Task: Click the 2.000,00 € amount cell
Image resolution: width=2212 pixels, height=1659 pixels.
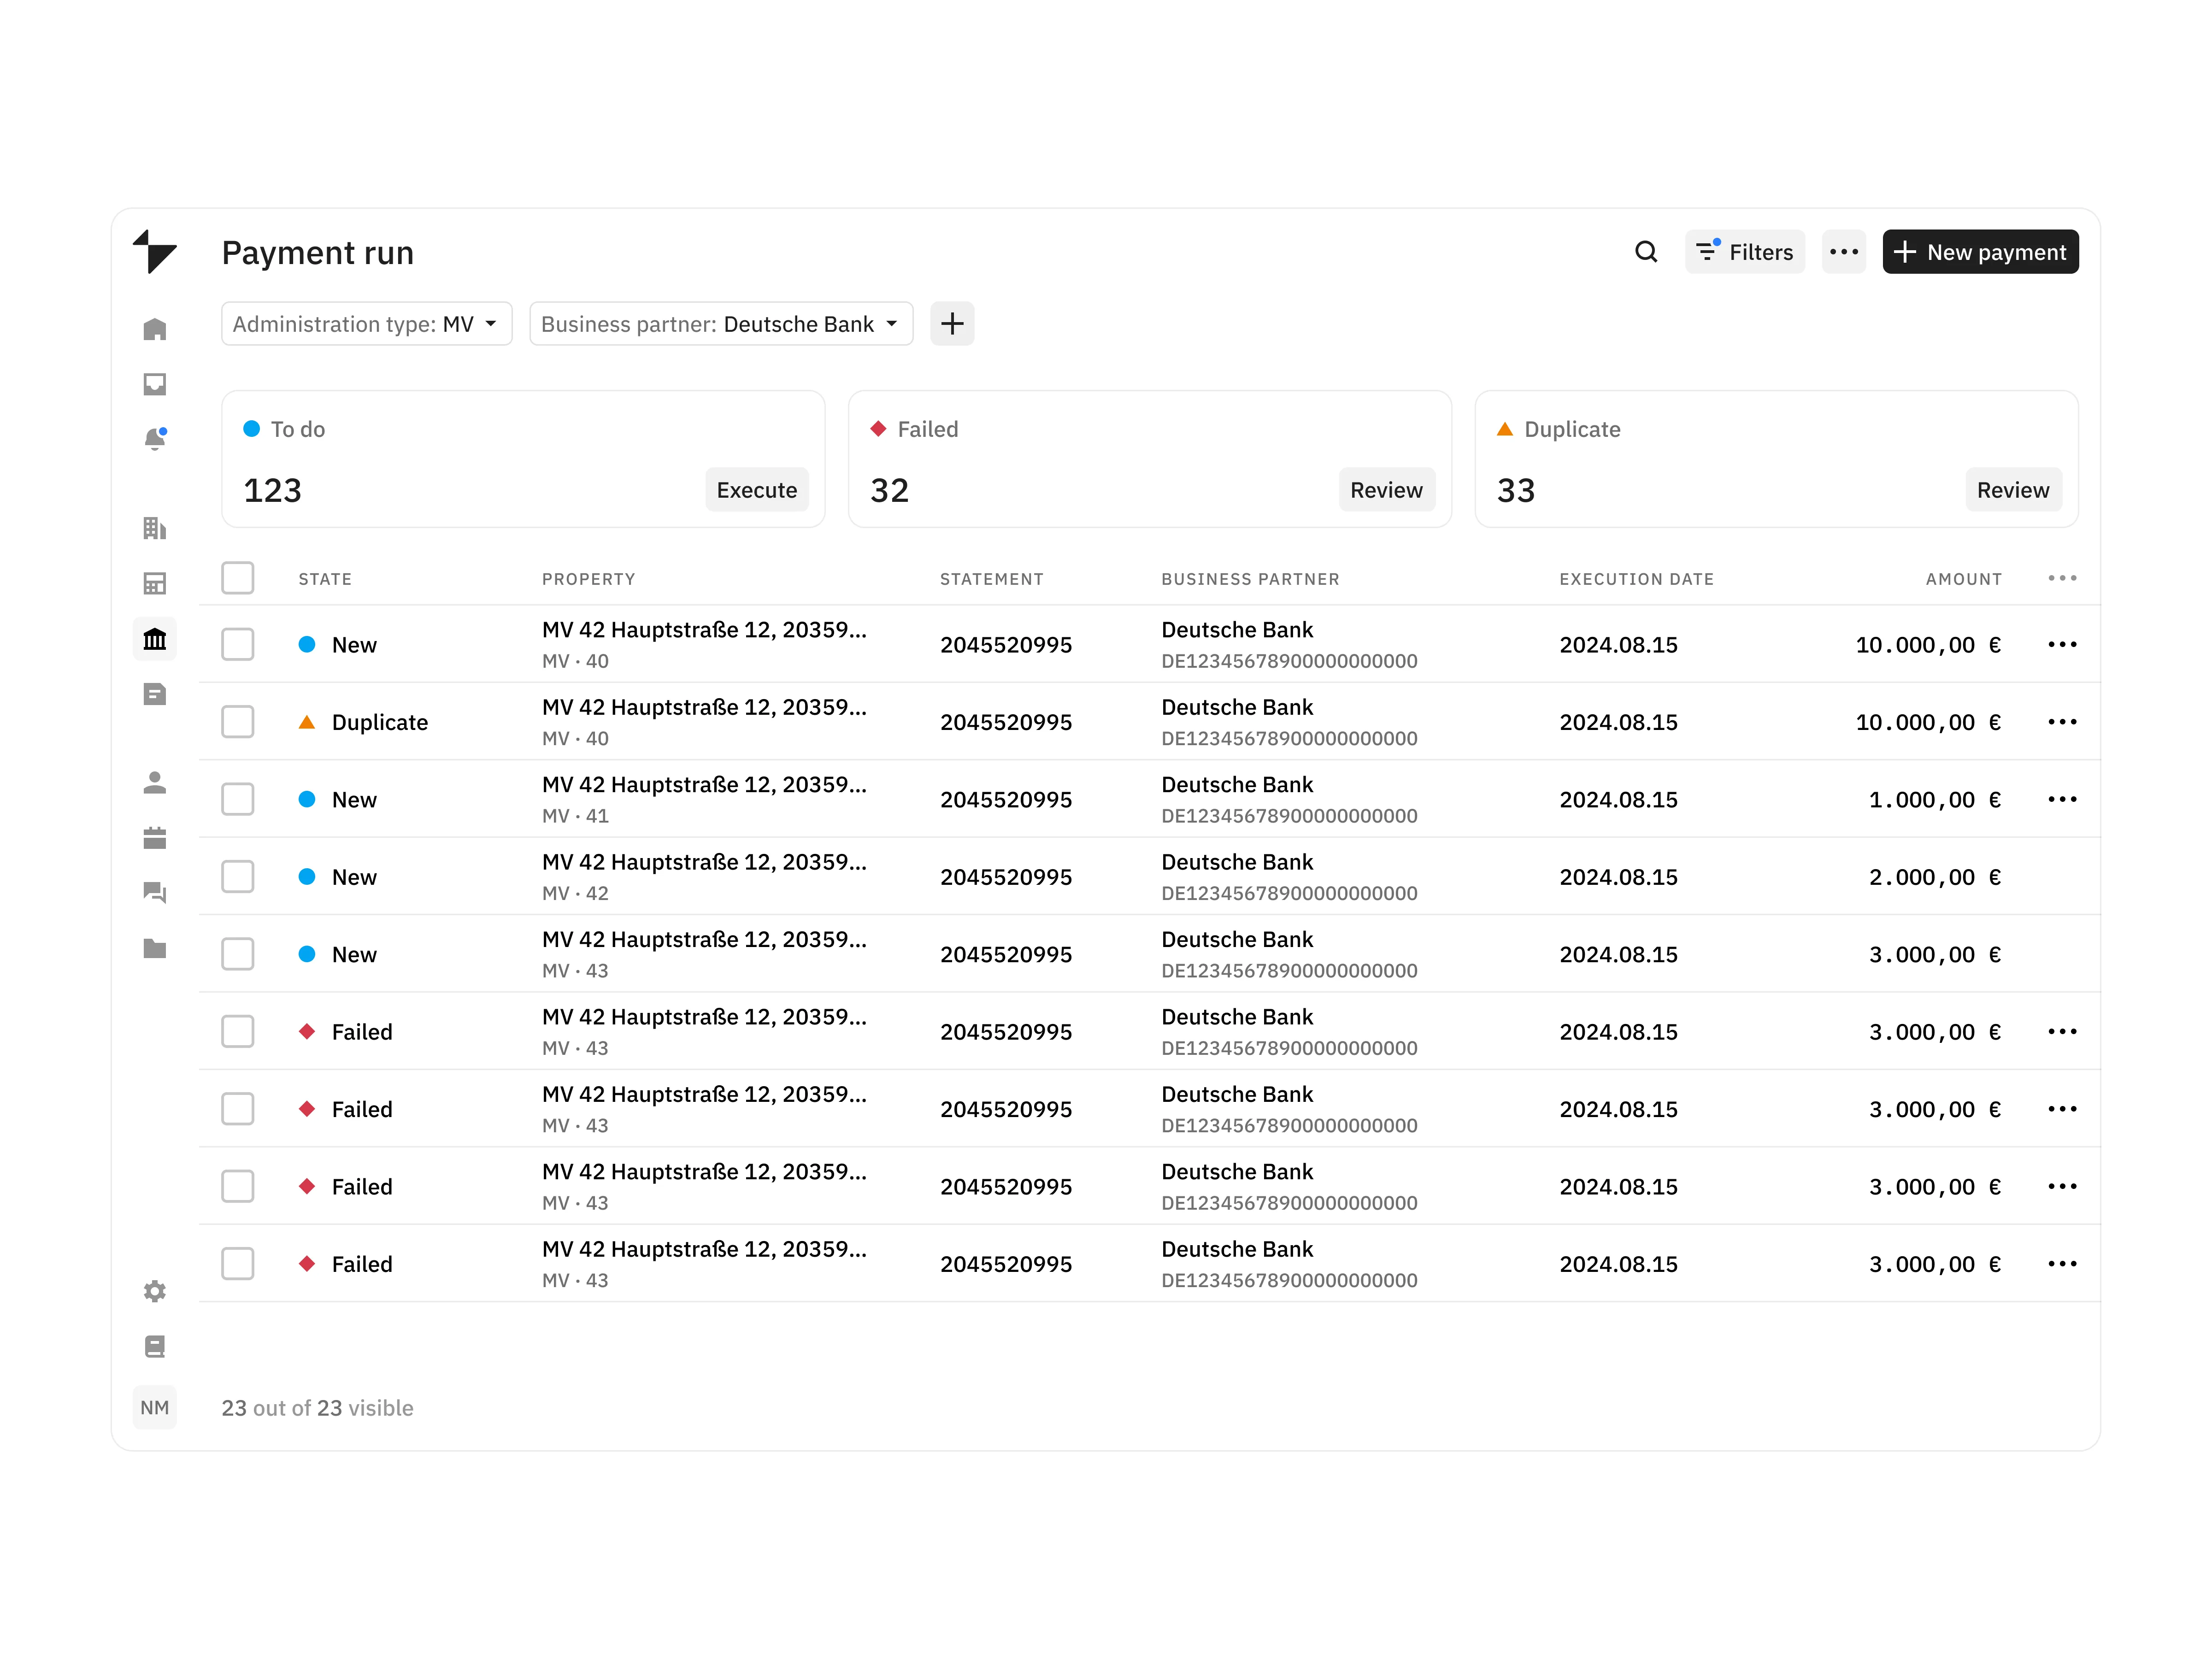Action: pos(1935,877)
